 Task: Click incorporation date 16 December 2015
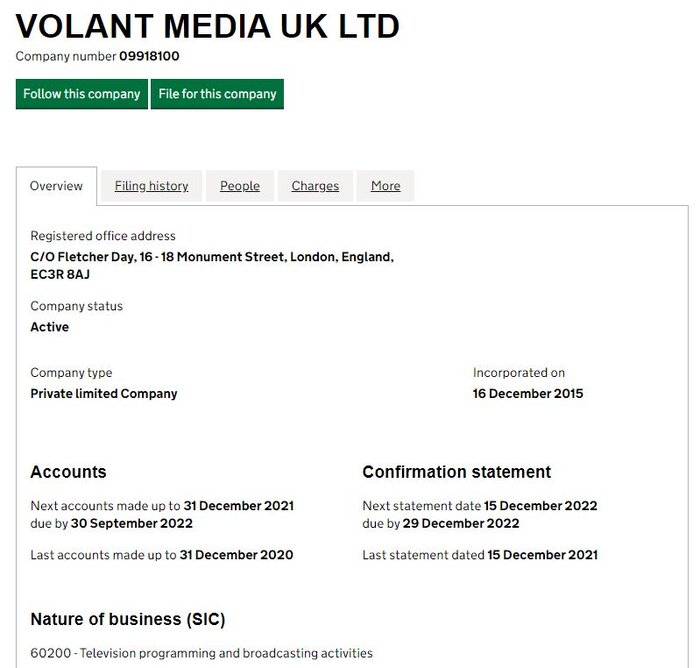coord(528,394)
